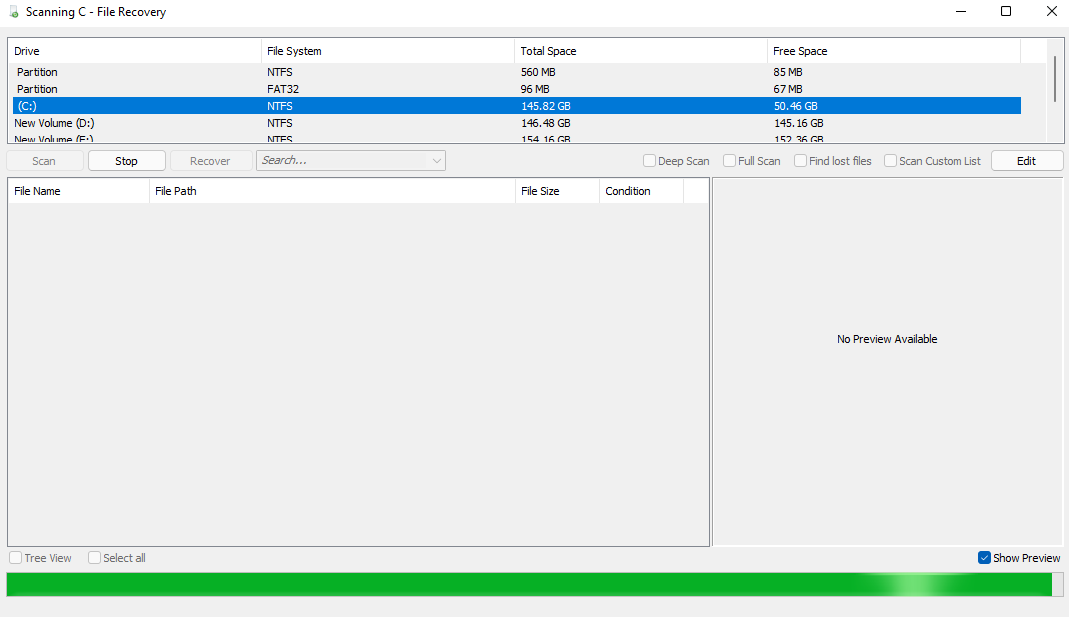The image size is (1069, 617).
Task: Click the greyed-out Recover button
Action: pos(211,161)
